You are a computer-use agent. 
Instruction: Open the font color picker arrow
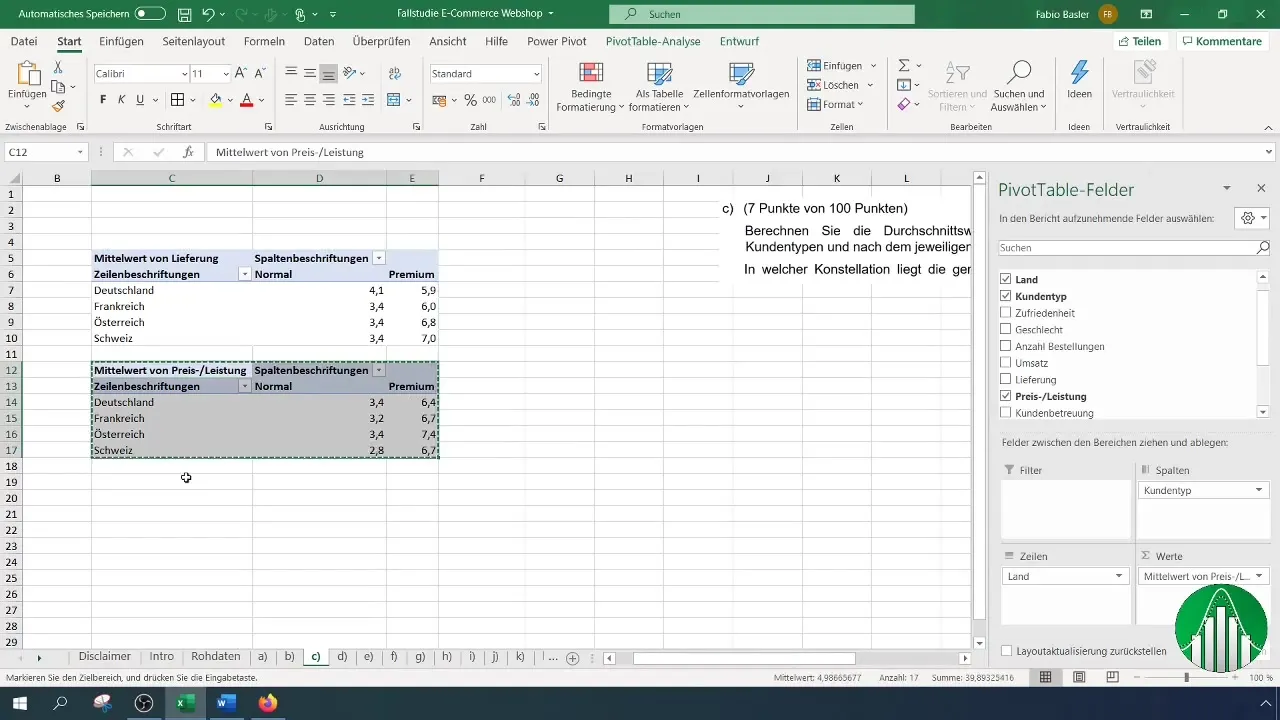click(x=261, y=100)
